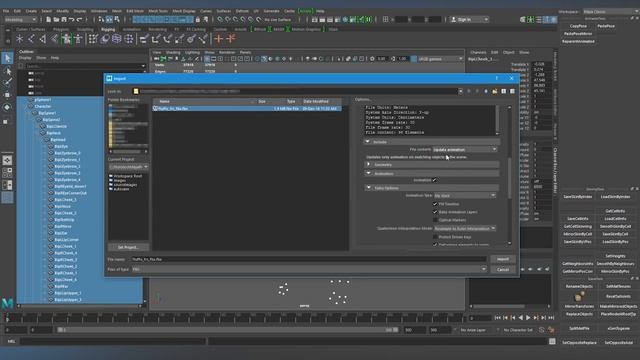This screenshot has height=360, width=640.
Task: Click the box icon under RenameObjects
Action: 579,296
